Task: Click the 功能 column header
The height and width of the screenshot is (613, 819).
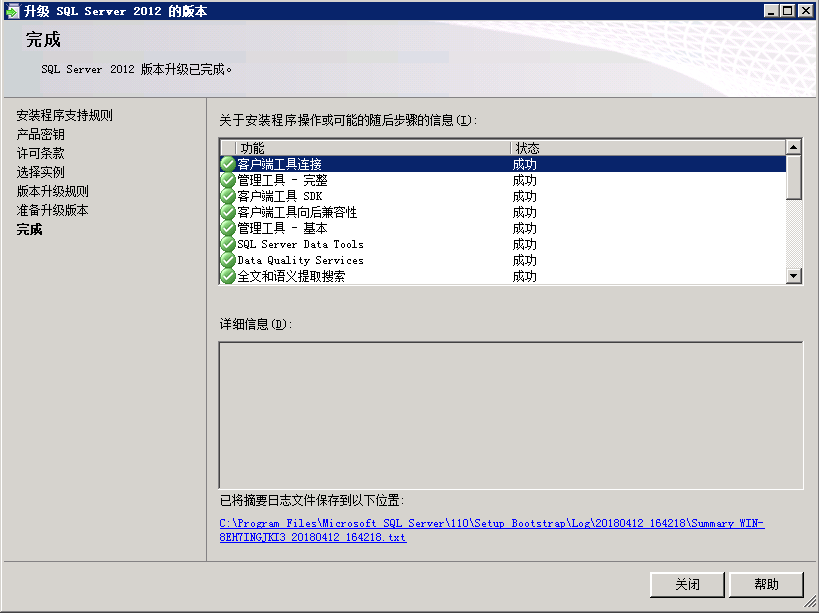Action: 373,148
